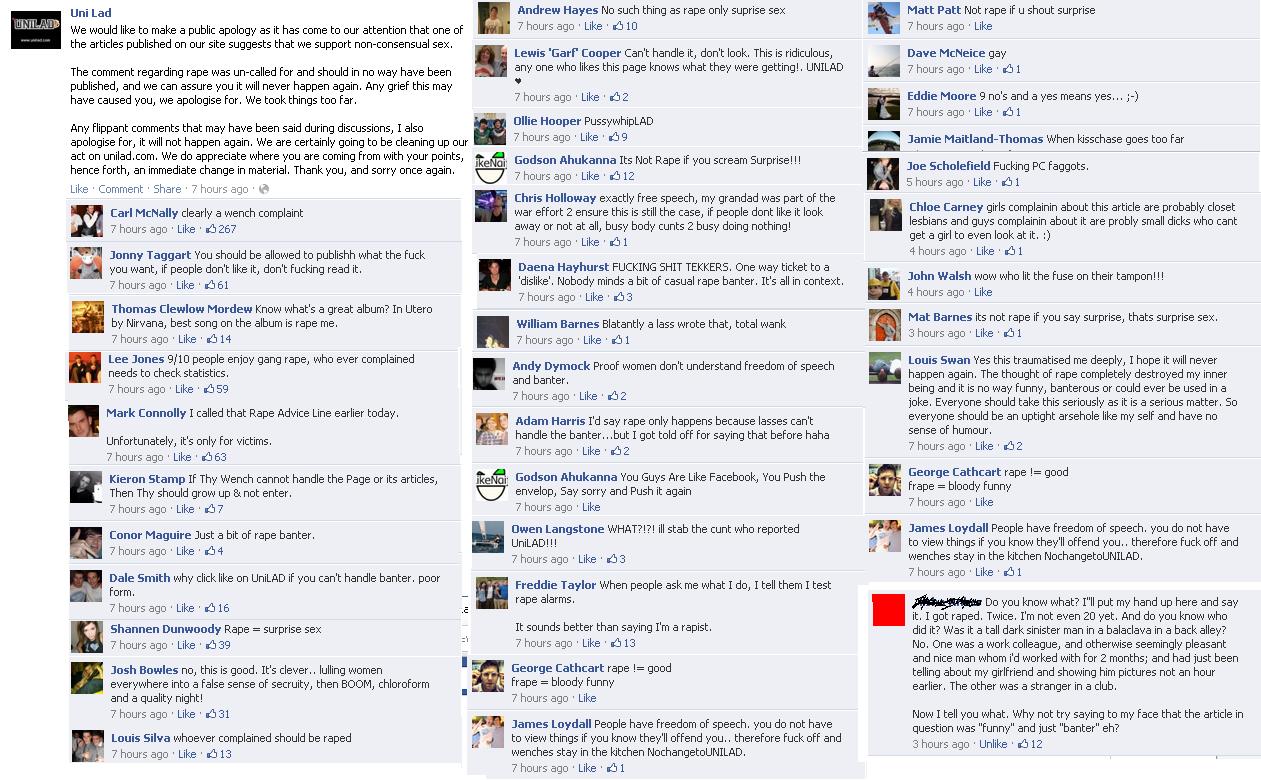Like Owen Langstone's comment
Image resolution: width=1261 pixels, height=780 pixels.
coord(587,559)
